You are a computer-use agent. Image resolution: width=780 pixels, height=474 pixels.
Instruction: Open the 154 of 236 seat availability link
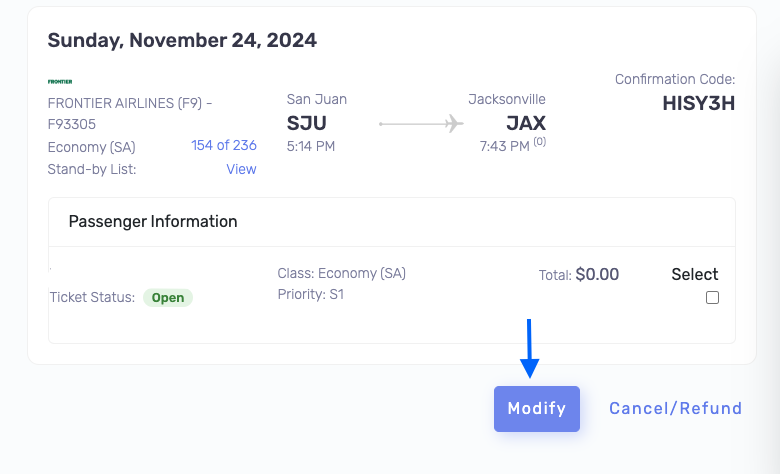224,145
